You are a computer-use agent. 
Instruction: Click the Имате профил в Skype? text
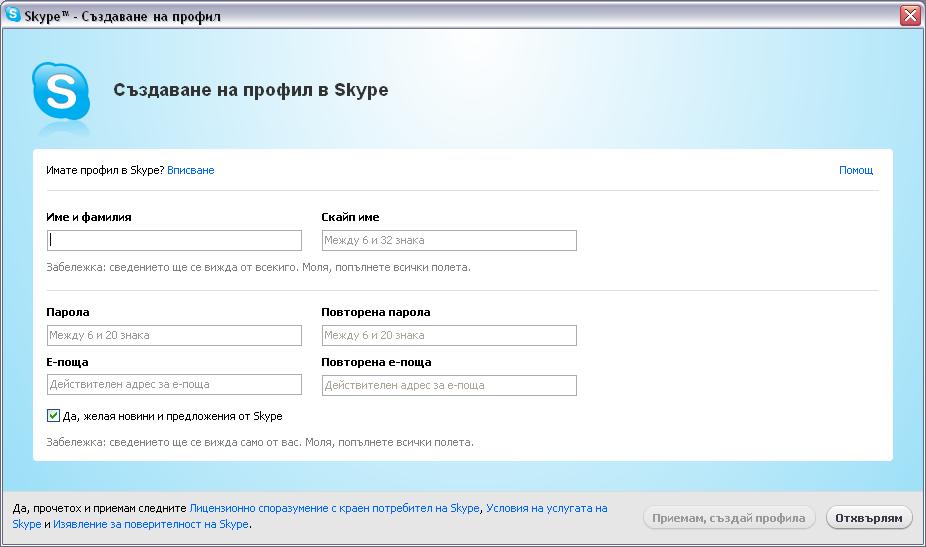click(x=105, y=170)
